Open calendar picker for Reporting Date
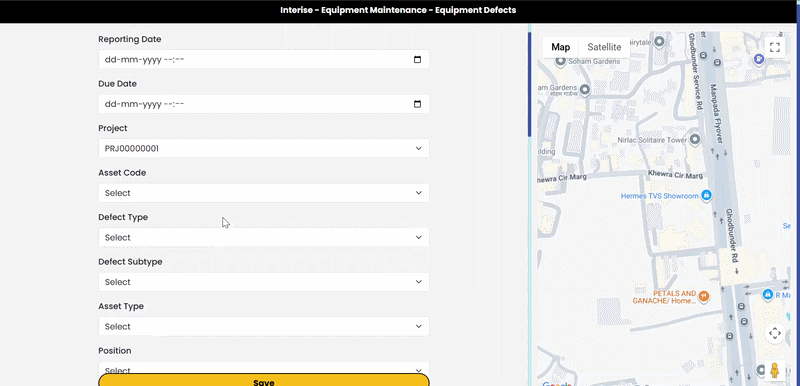Image resolution: width=800 pixels, height=386 pixels. pyautogui.click(x=417, y=60)
